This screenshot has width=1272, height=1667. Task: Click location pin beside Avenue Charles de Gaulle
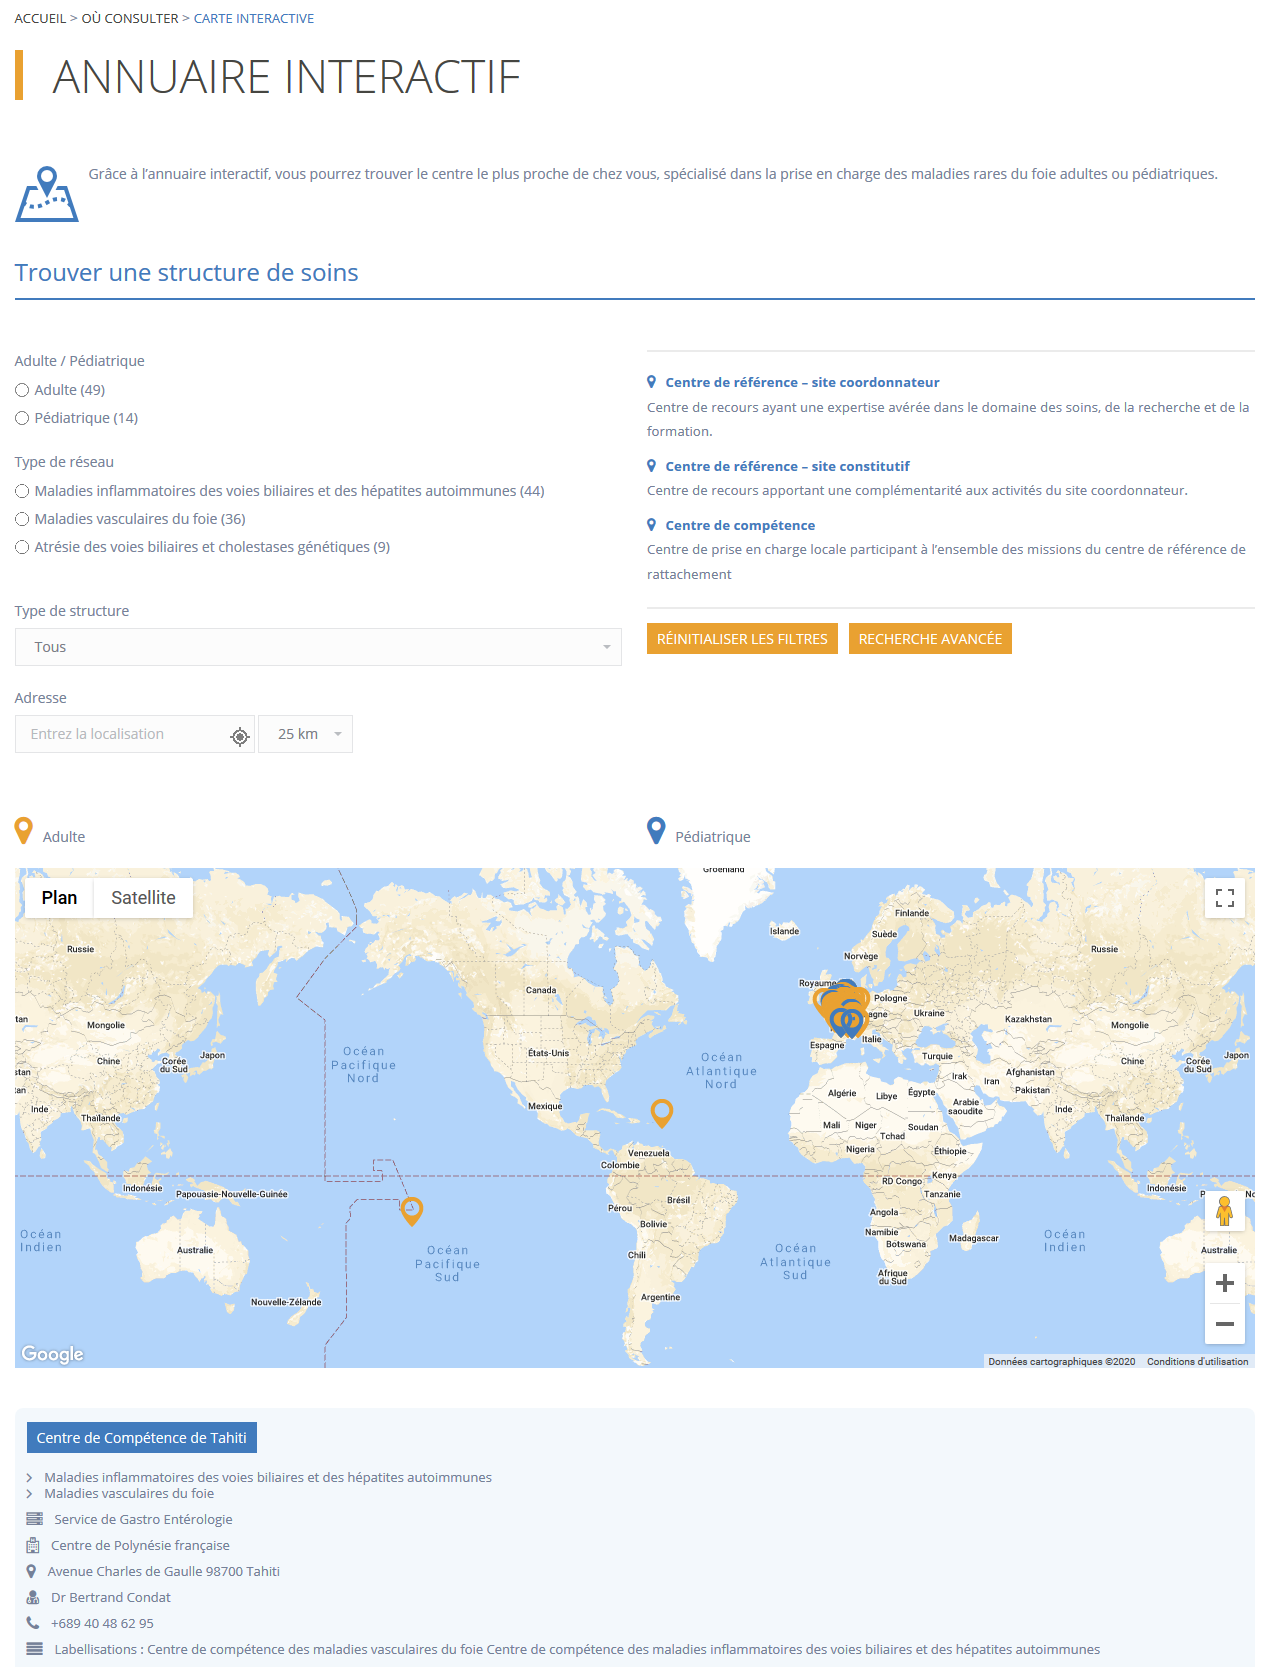pyautogui.click(x=31, y=1571)
